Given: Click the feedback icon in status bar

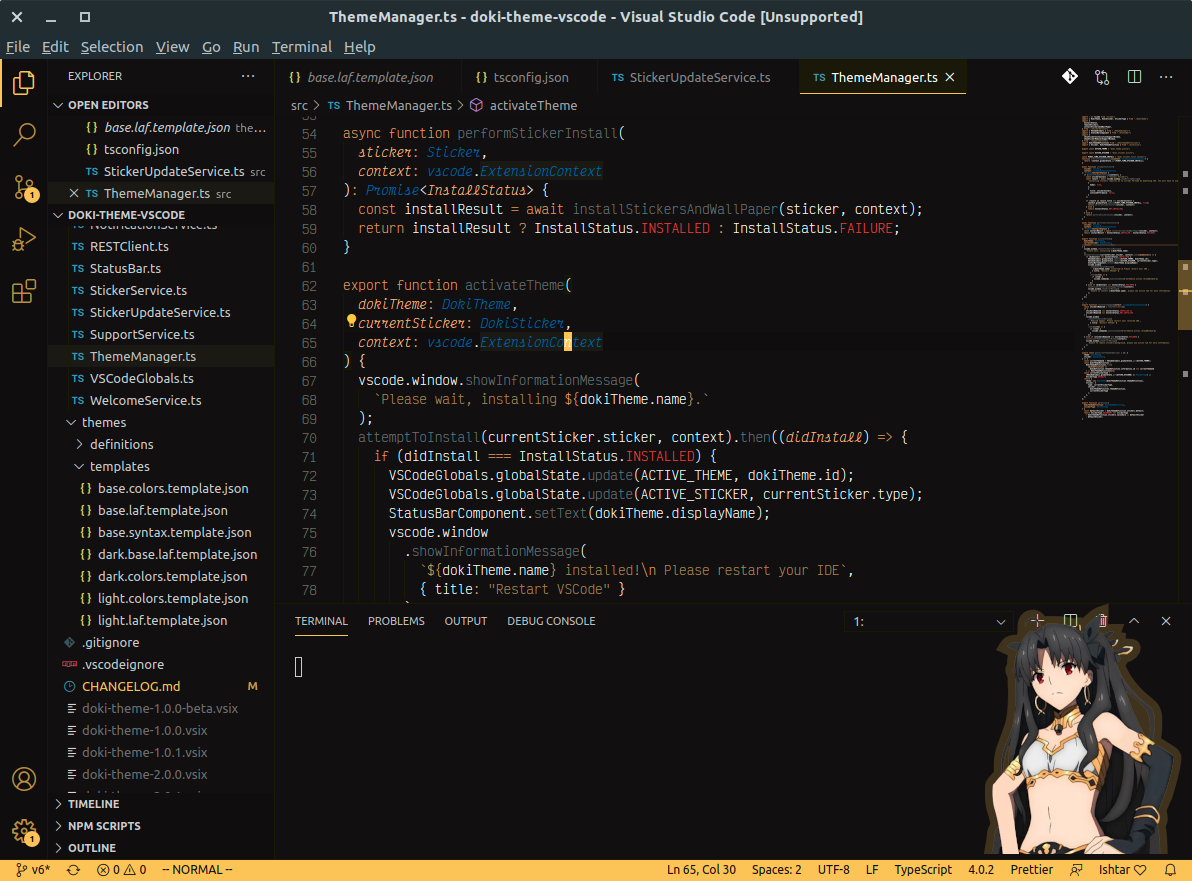Looking at the screenshot, I should pos(1076,870).
